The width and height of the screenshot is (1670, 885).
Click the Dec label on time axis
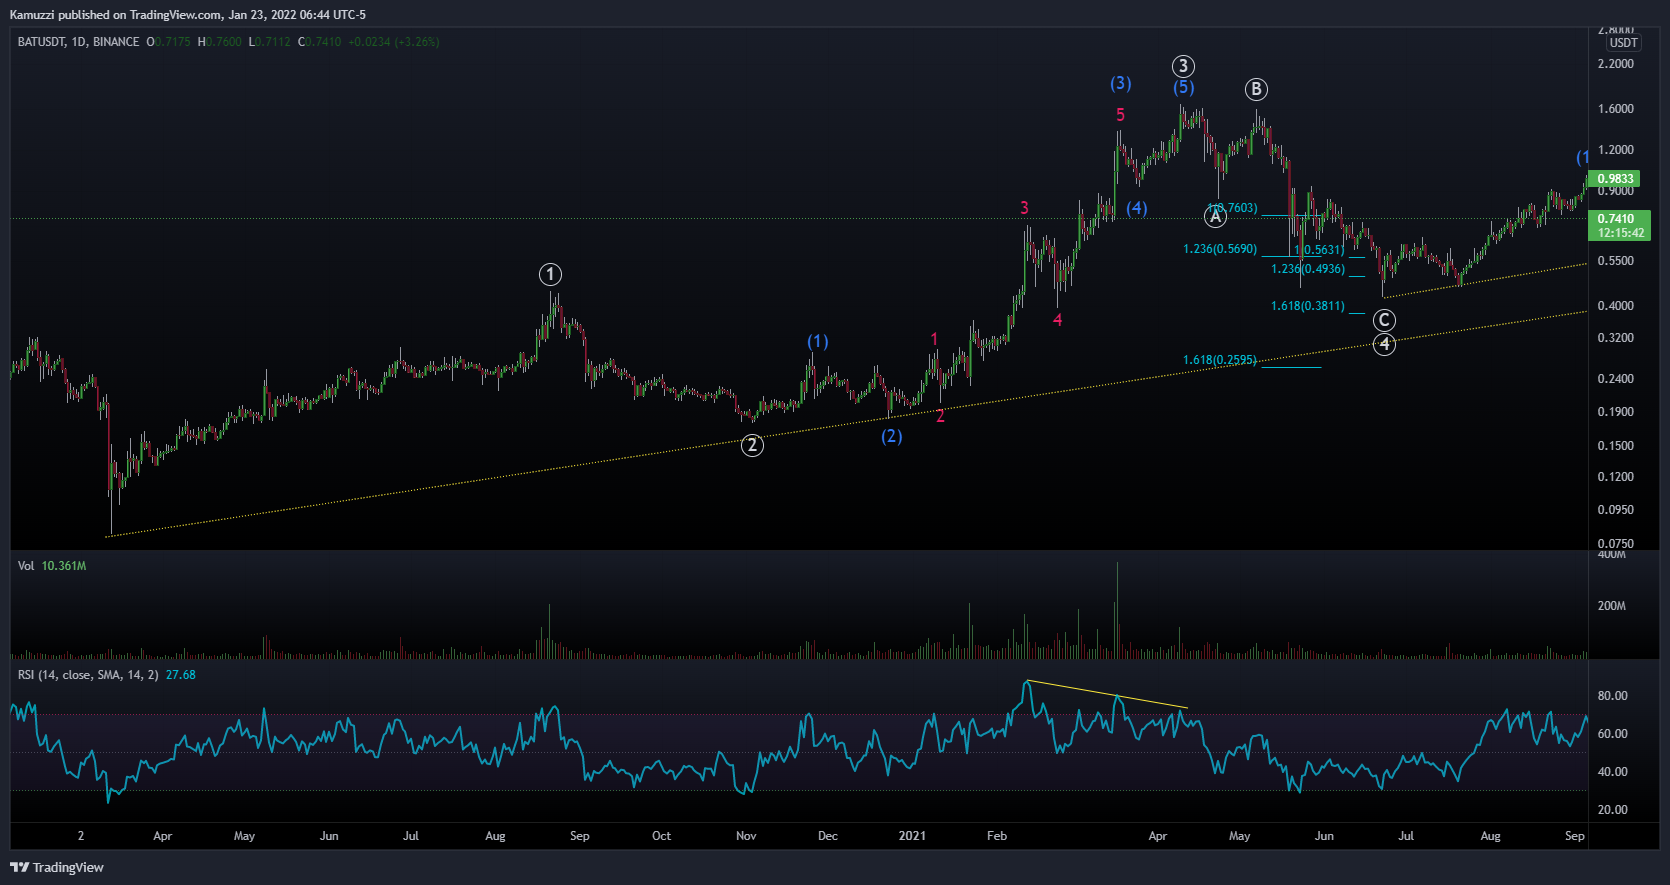click(828, 836)
